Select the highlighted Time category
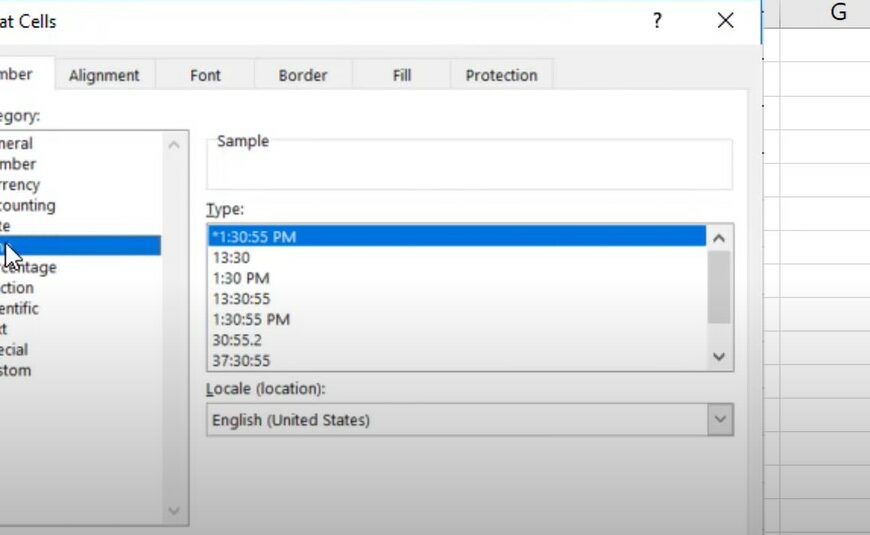The height and width of the screenshot is (535, 870). [x=80, y=246]
